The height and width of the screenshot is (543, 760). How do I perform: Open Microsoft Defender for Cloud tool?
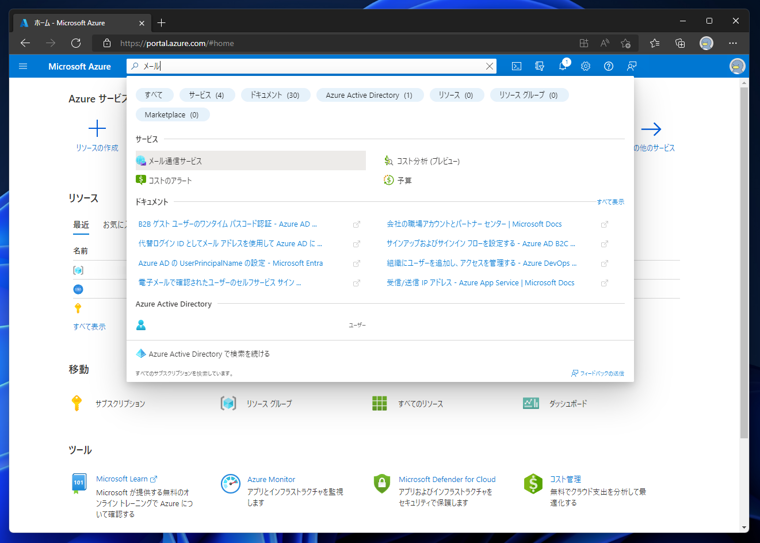point(447,479)
